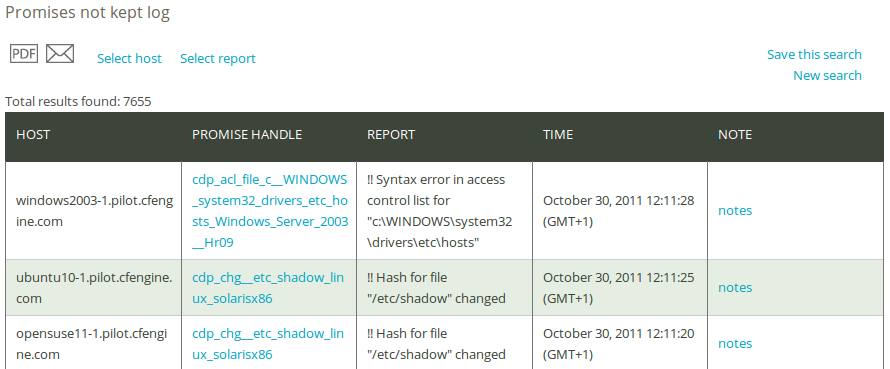890x369 pixels.
Task: Email the report via envelope icon
Action: click(60, 53)
